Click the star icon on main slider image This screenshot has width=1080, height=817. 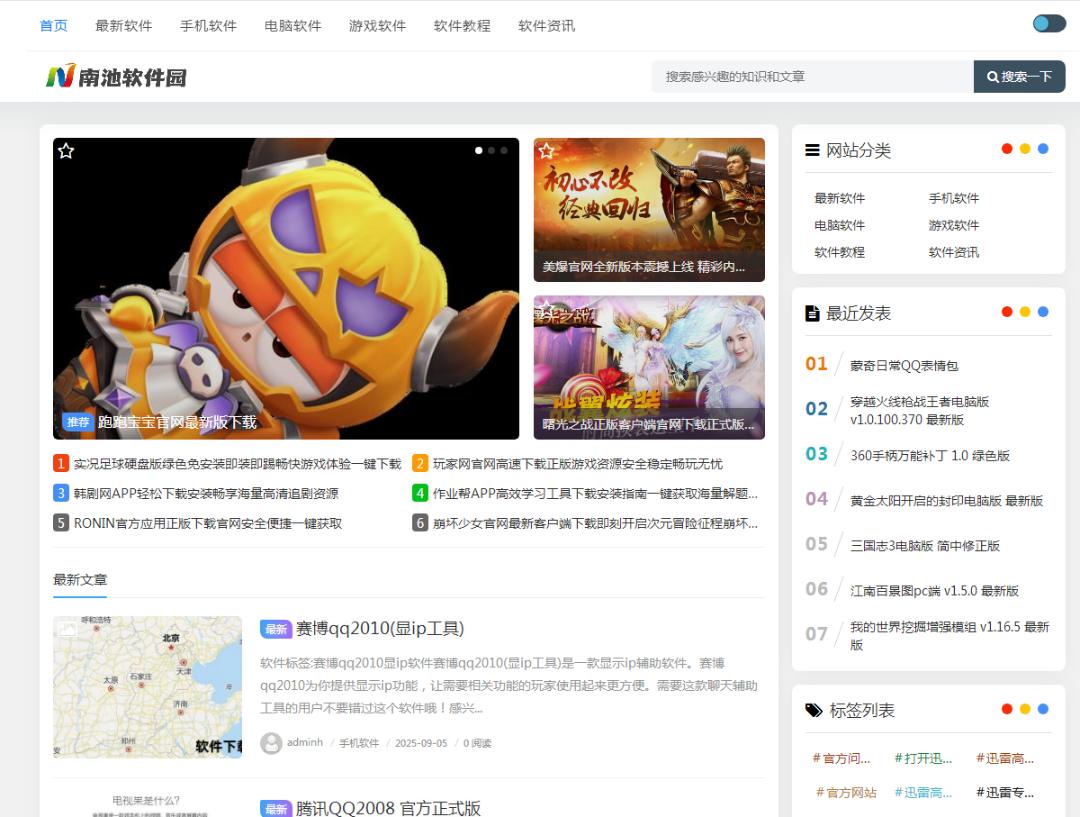66,150
